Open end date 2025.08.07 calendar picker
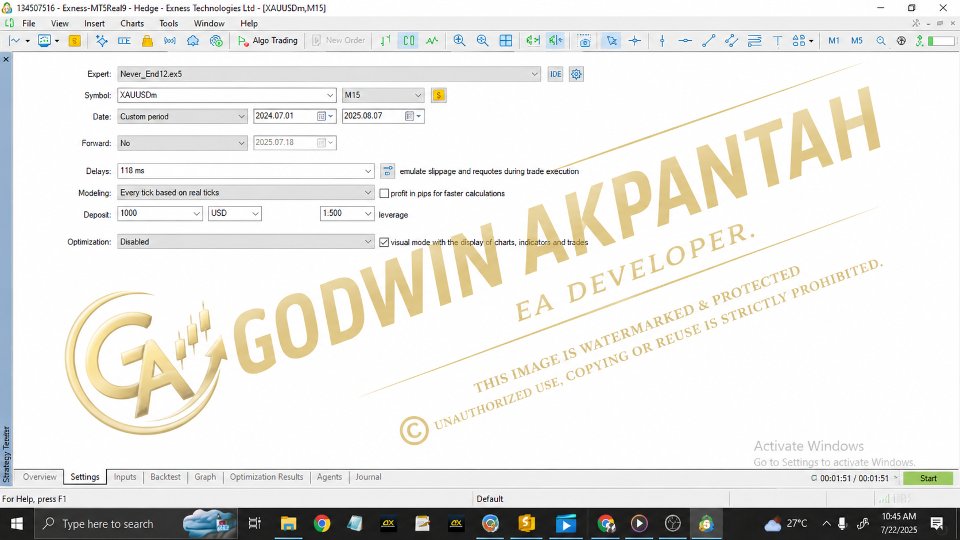This screenshot has height=540, width=960. click(x=413, y=116)
